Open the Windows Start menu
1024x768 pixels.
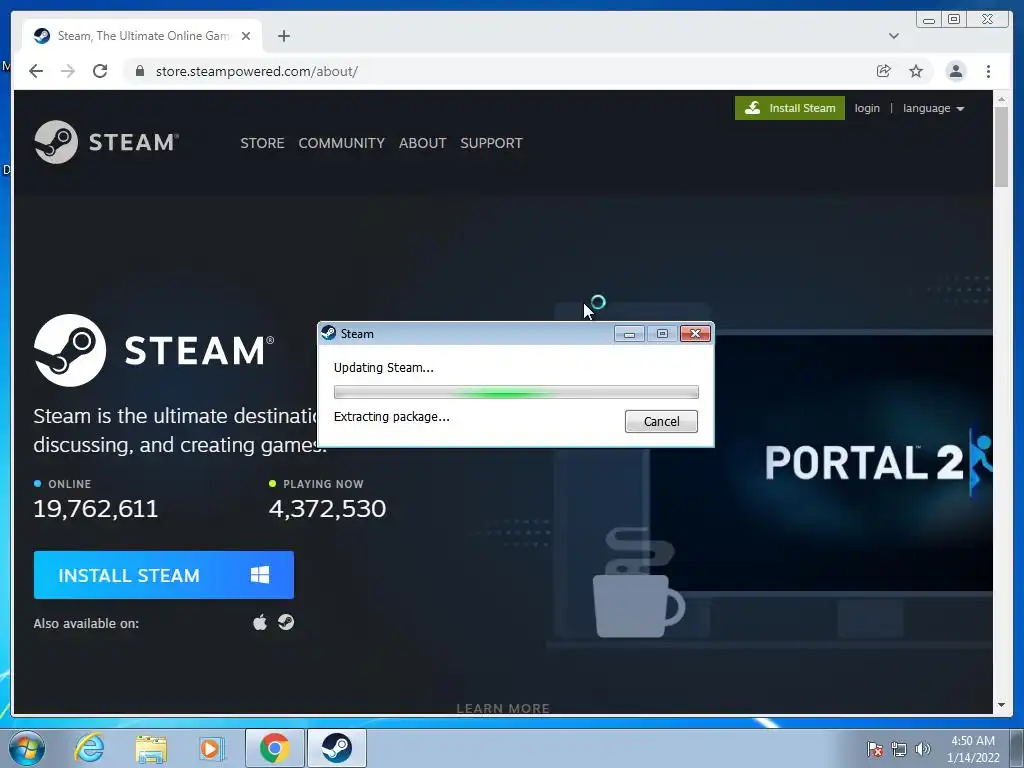pyautogui.click(x=26, y=748)
